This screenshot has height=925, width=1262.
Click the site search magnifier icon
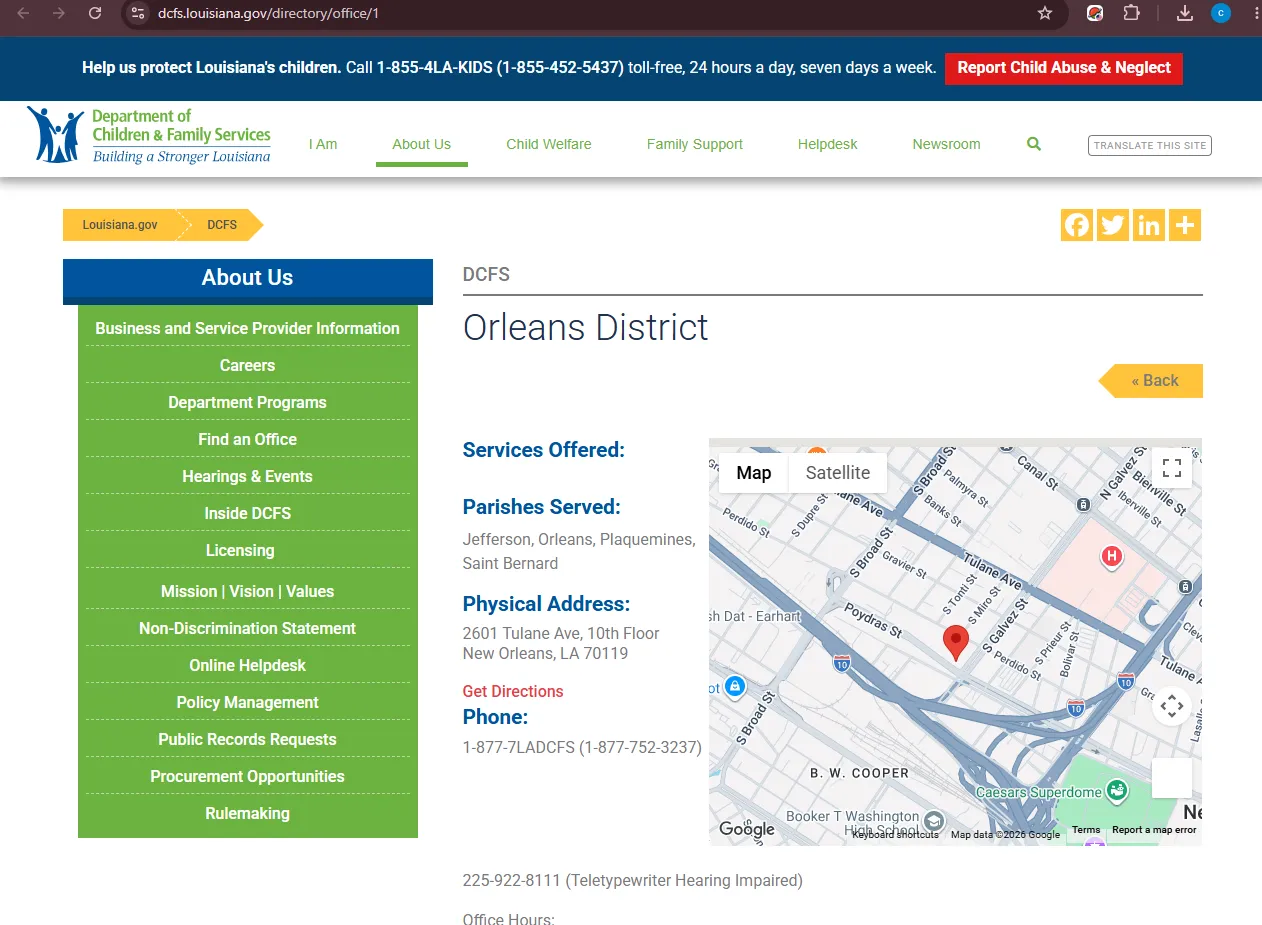(1034, 144)
